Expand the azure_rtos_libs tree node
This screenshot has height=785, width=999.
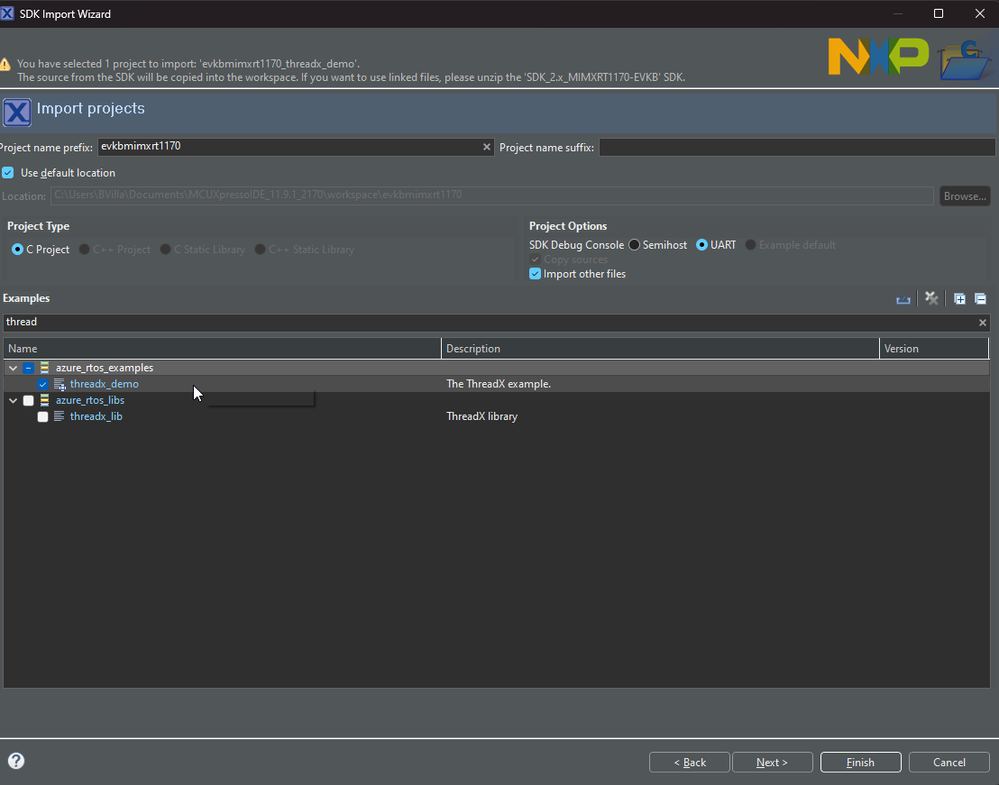pyautogui.click(x=12, y=400)
